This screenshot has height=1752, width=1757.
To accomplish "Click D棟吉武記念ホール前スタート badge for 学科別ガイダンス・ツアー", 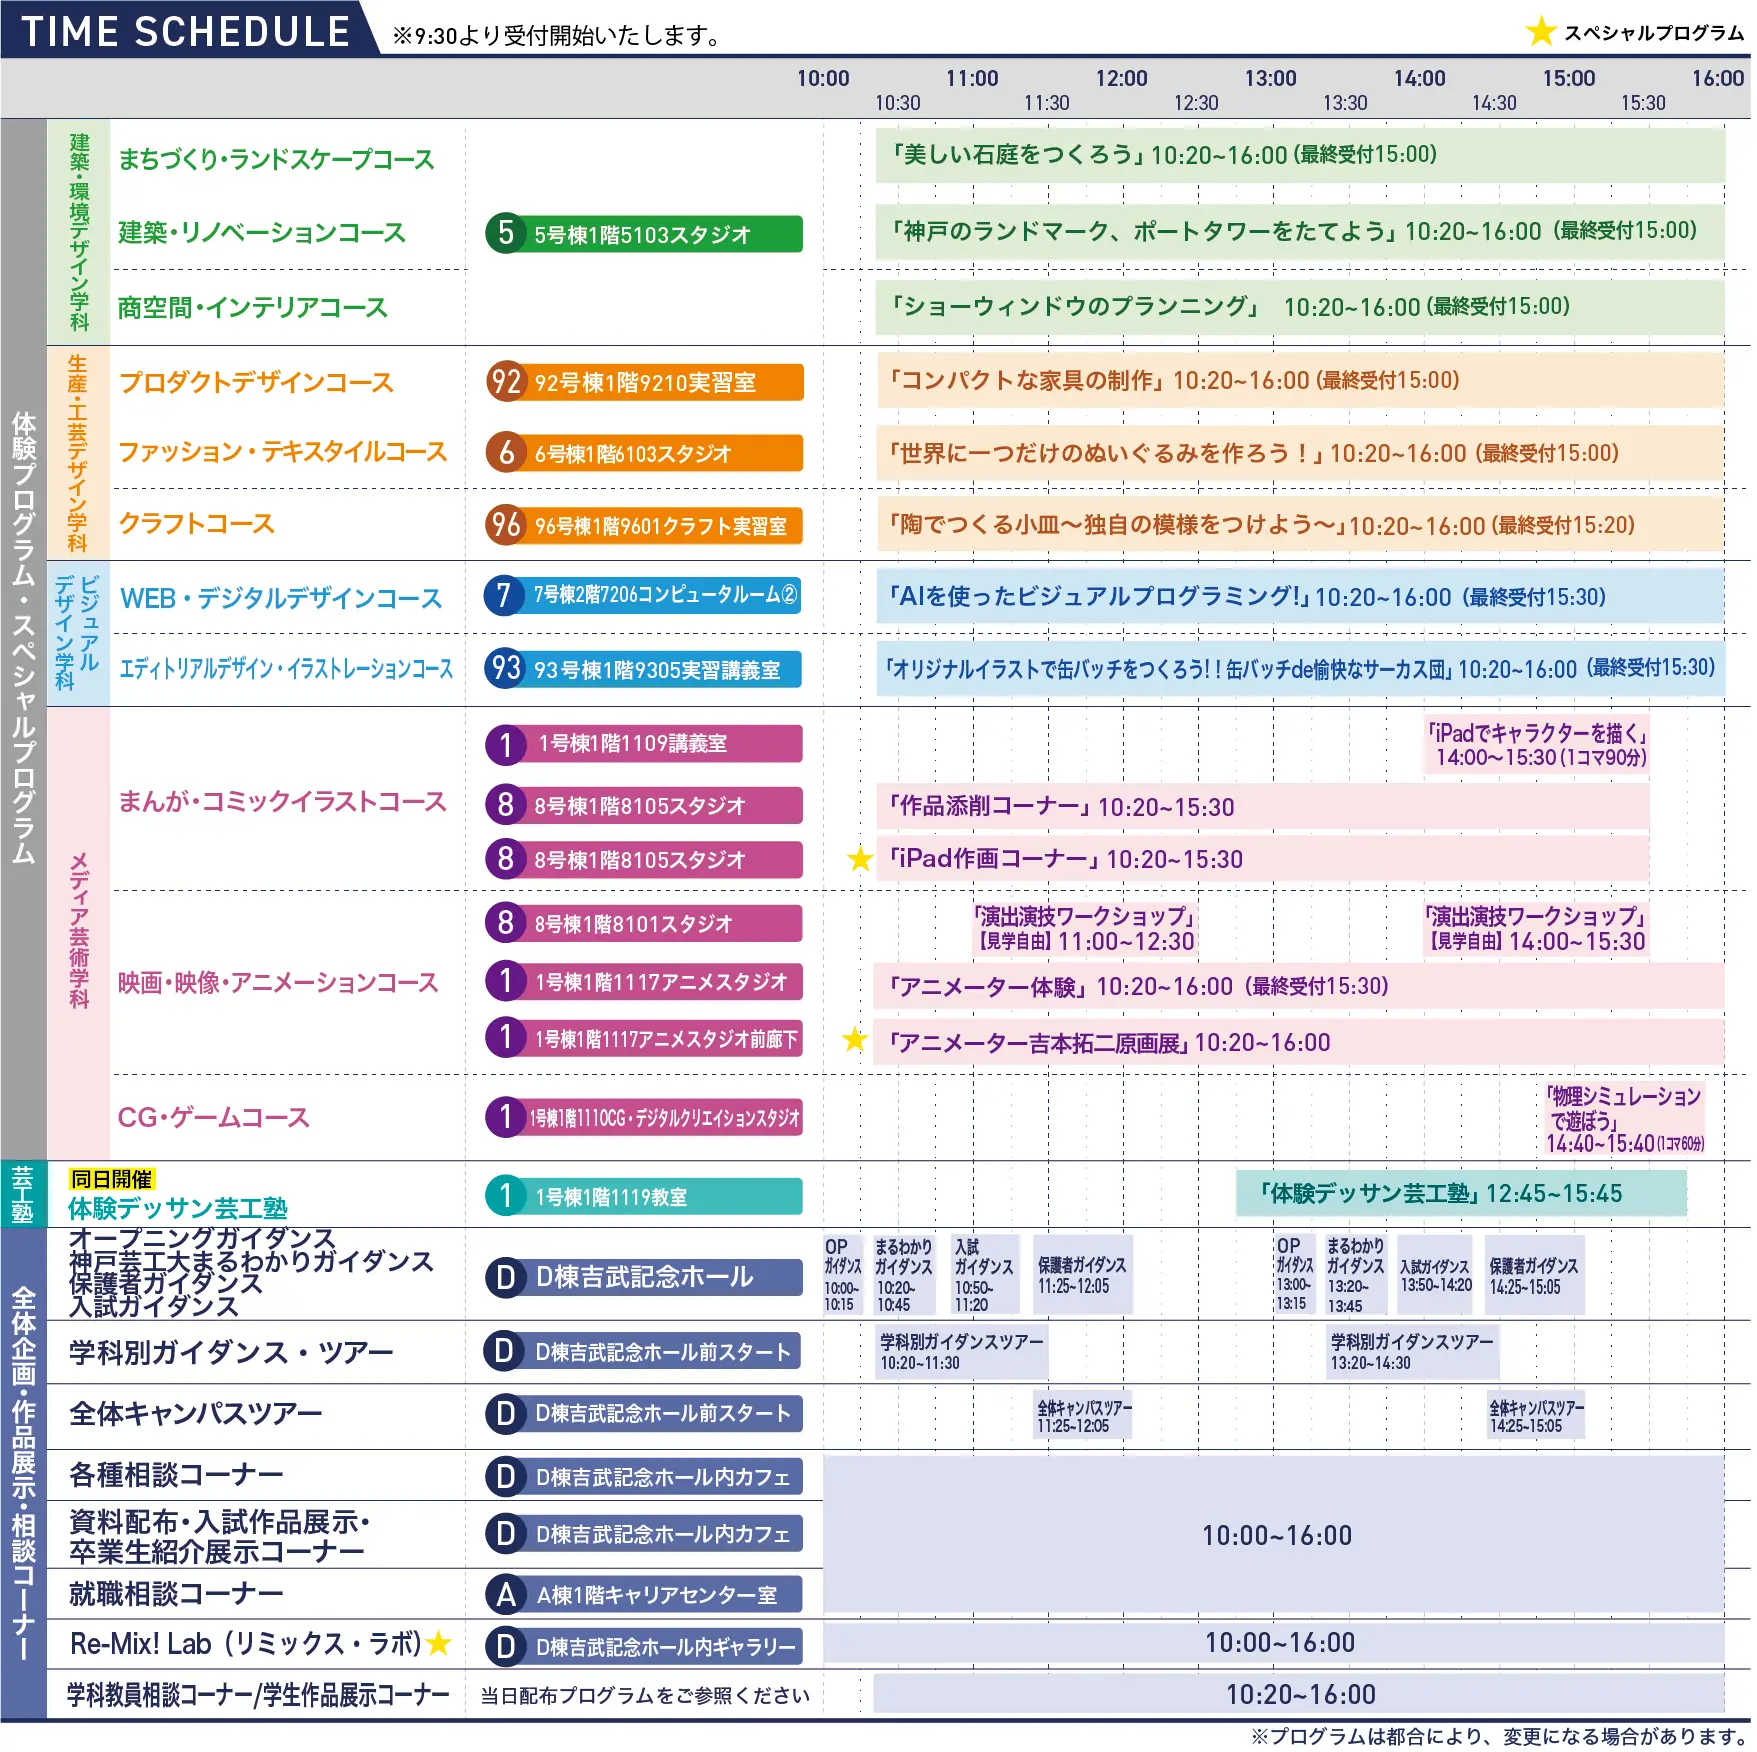I will [644, 1351].
